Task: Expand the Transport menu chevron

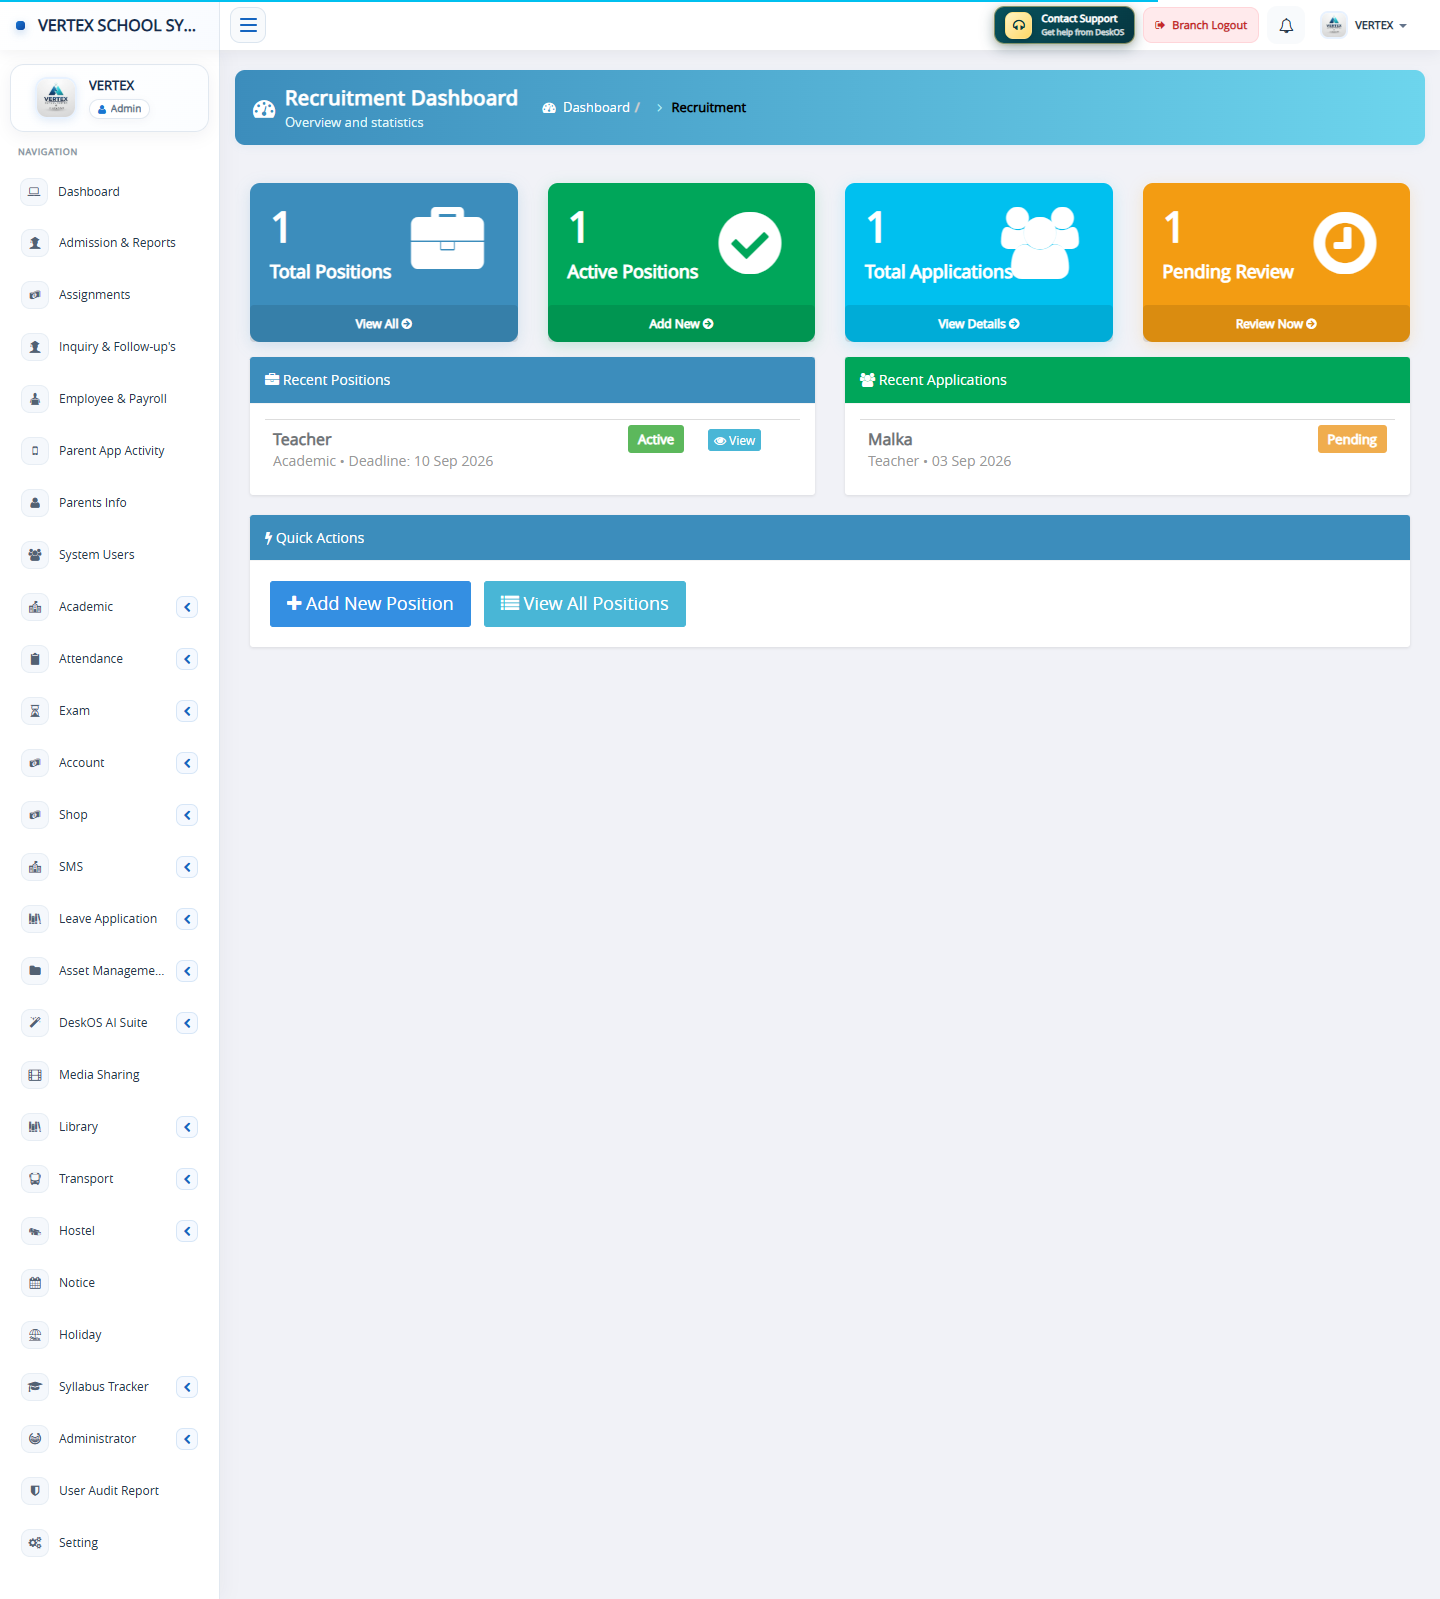Action: (187, 1179)
